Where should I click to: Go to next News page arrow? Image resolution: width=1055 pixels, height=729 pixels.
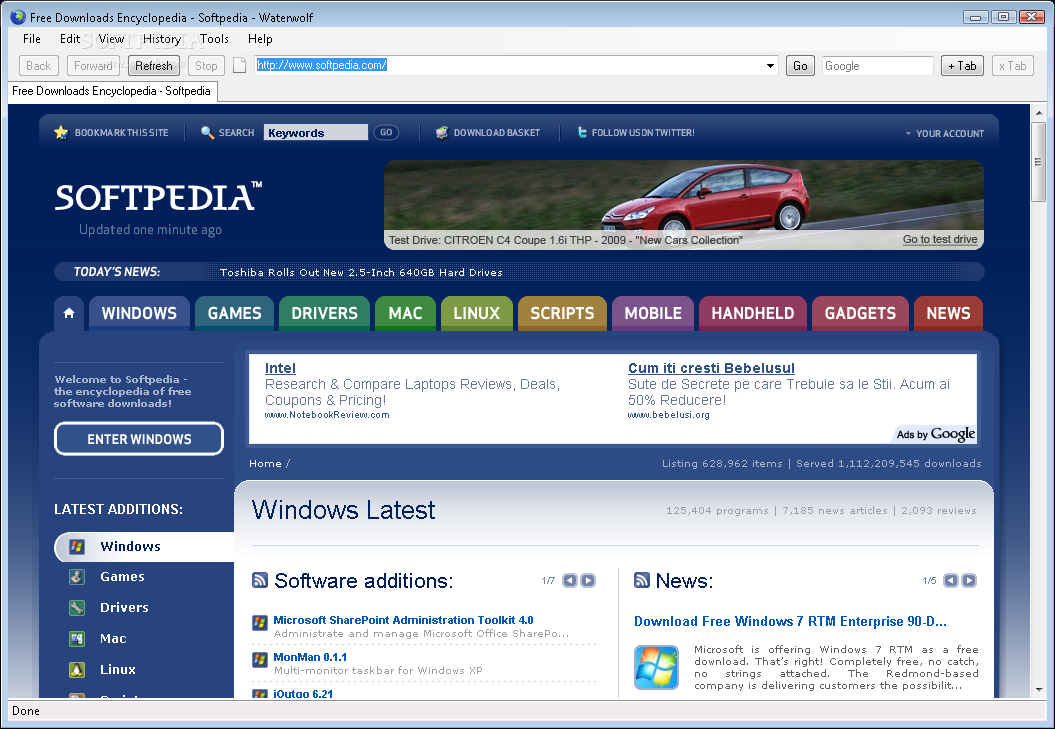(969, 580)
